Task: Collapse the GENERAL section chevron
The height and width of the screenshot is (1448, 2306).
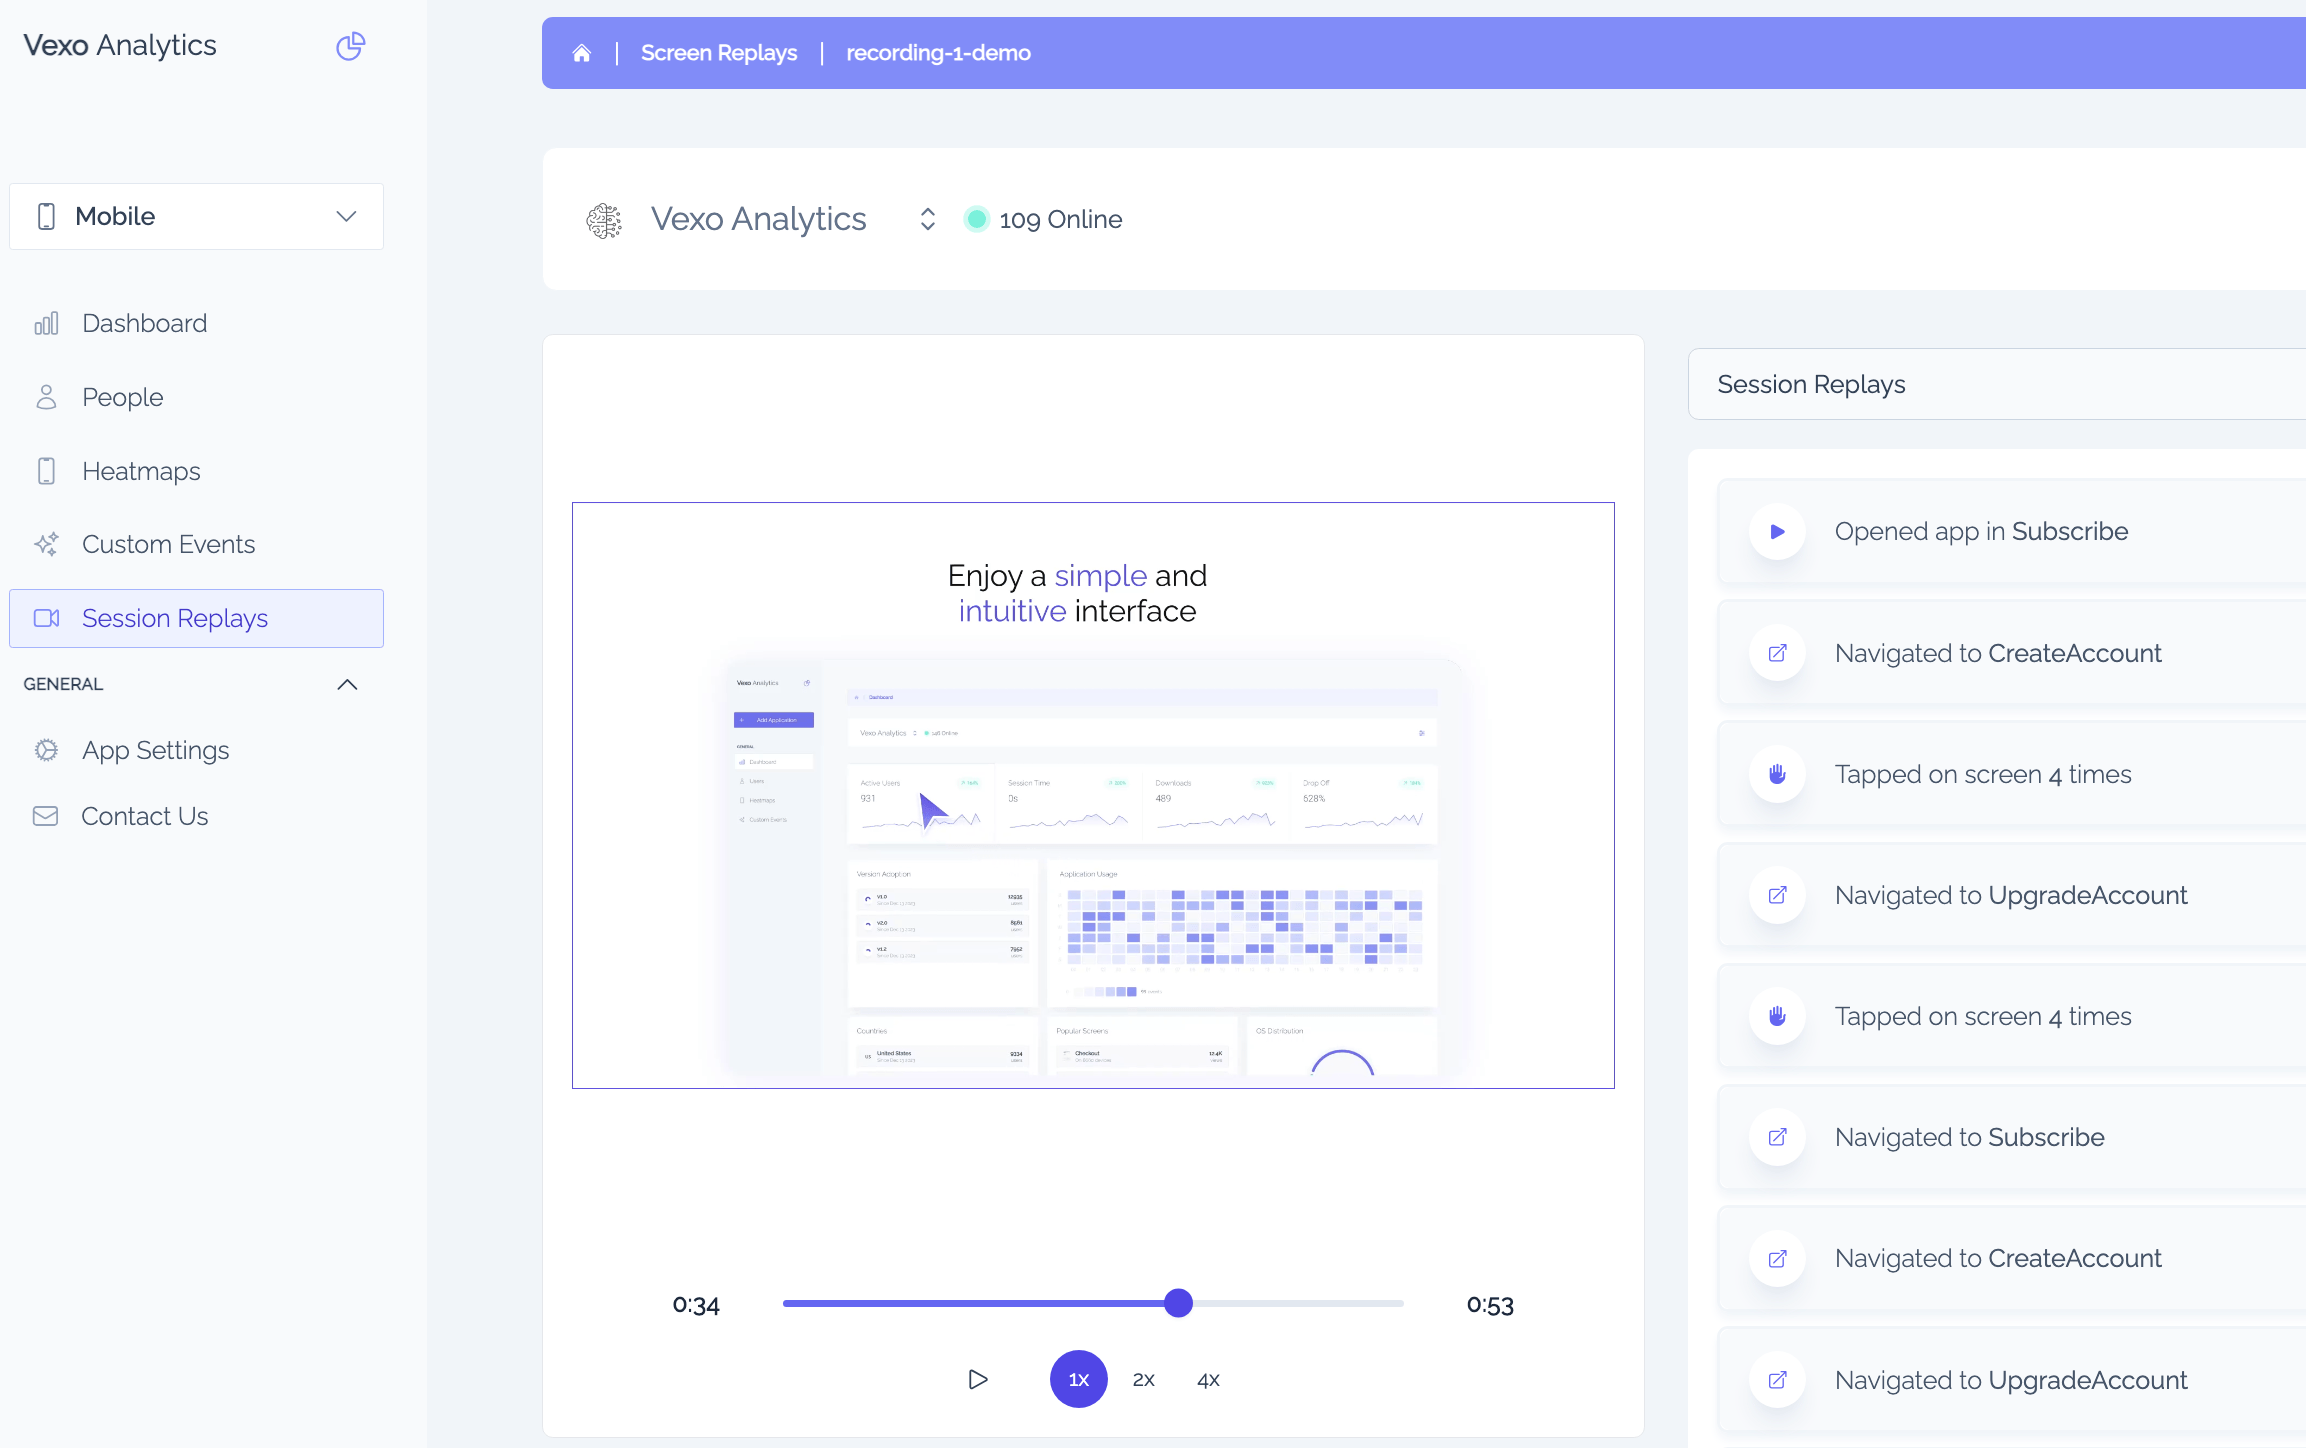Action: coord(347,684)
